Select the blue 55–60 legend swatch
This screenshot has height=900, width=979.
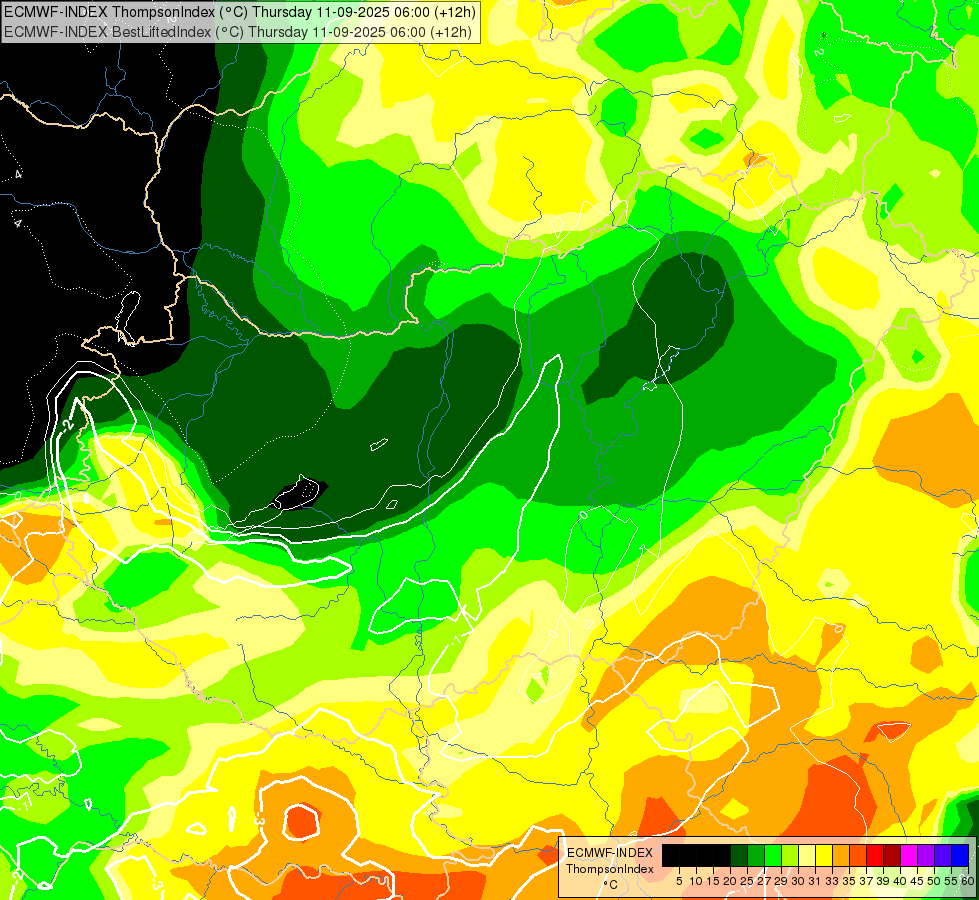pos(960,855)
